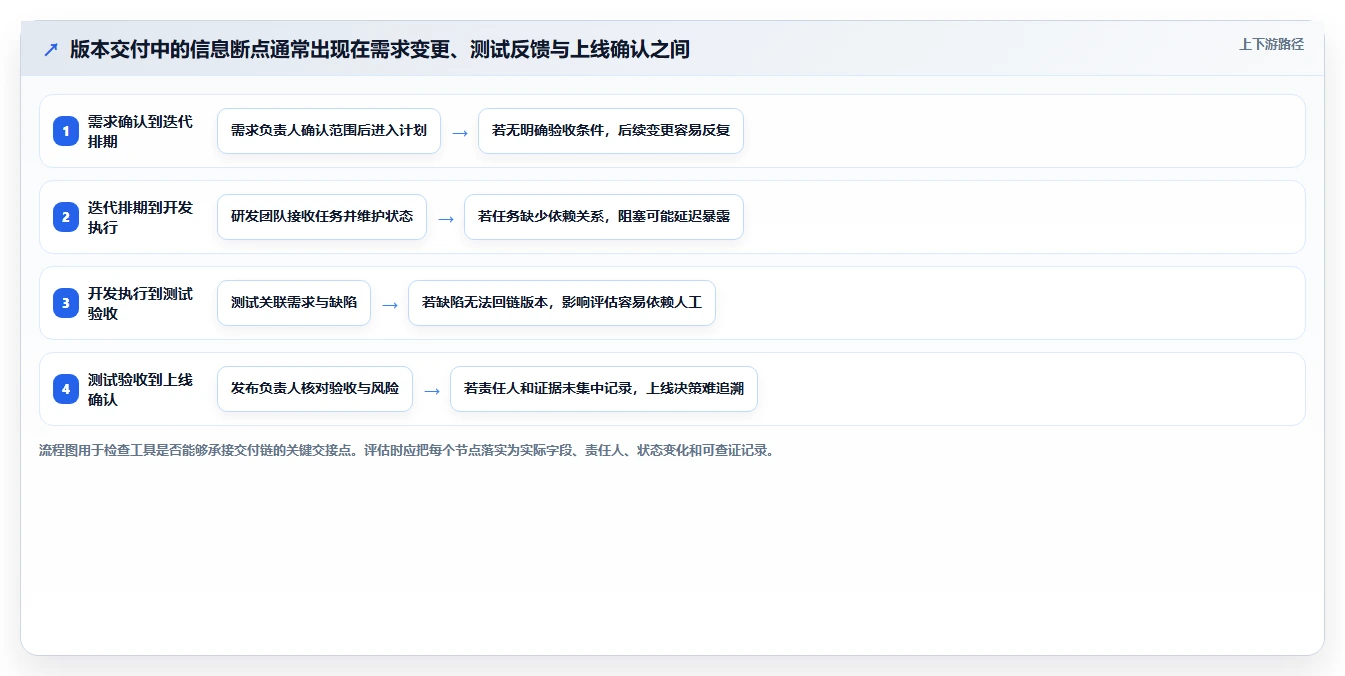Click the step label 开发执行到测试验收
Image resolution: width=1345 pixels, height=676 pixels.
(x=140, y=303)
